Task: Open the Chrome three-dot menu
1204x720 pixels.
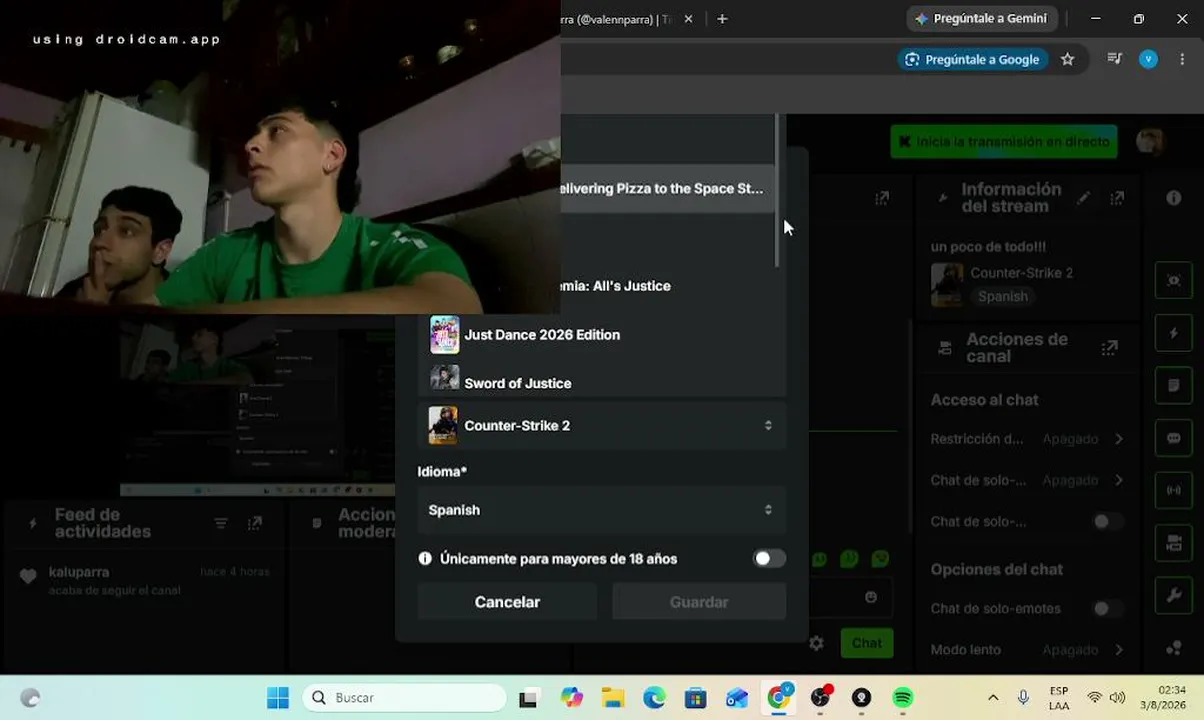Action: (x=1183, y=59)
